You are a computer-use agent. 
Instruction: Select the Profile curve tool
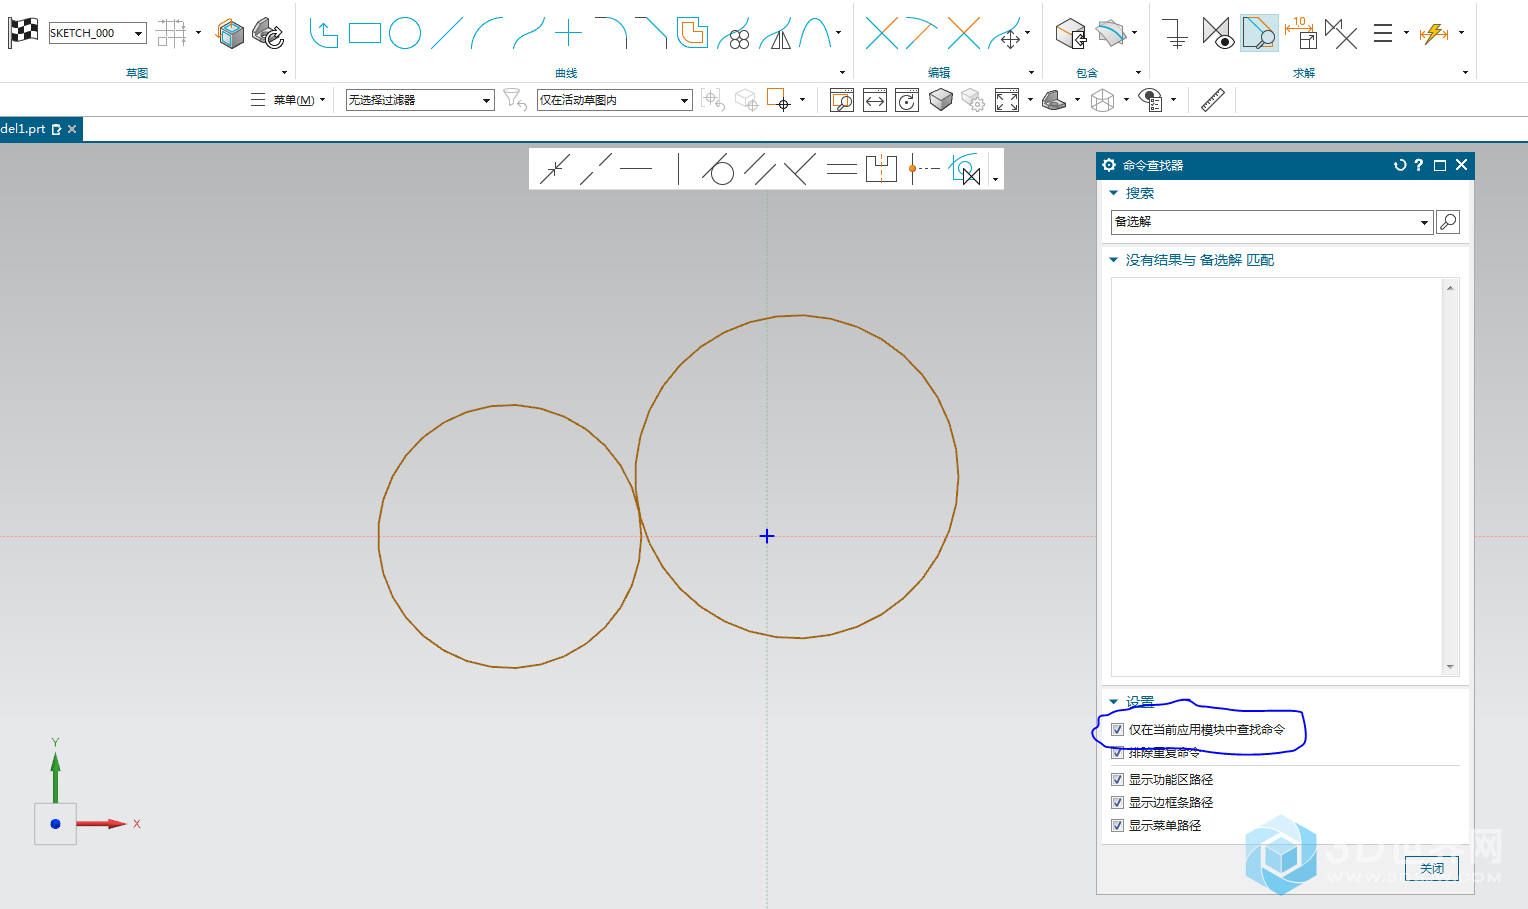323,33
